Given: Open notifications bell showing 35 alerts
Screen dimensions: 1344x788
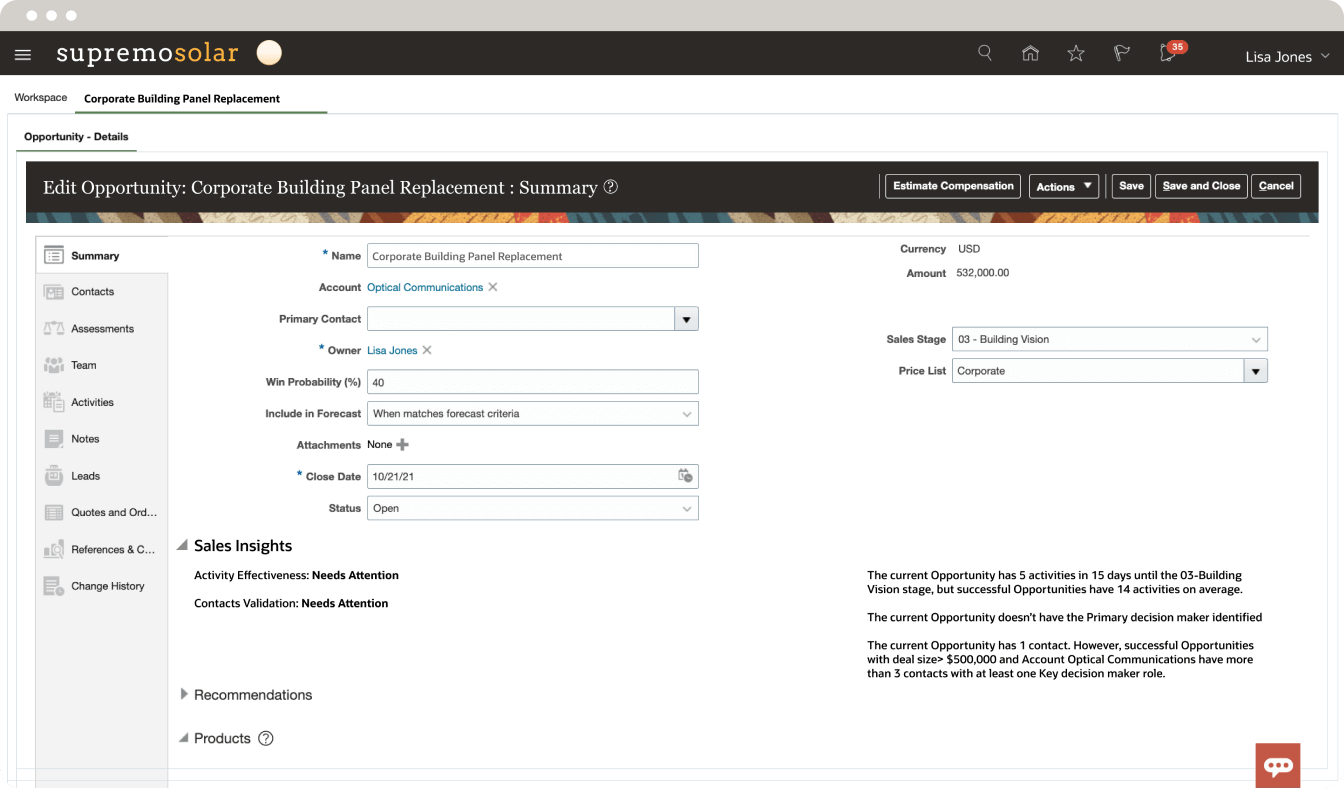Looking at the screenshot, I should pyautogui.click(x=1167, y=55).
